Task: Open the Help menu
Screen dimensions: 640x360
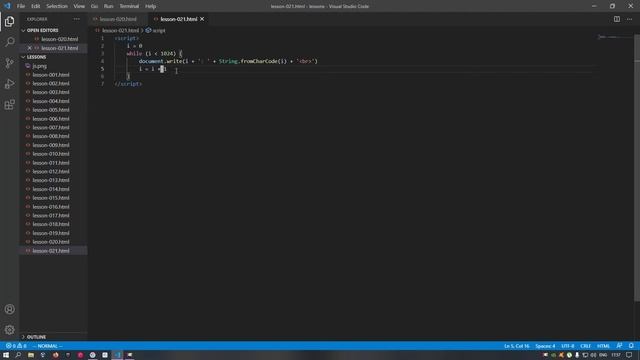Action: (150, 6)
